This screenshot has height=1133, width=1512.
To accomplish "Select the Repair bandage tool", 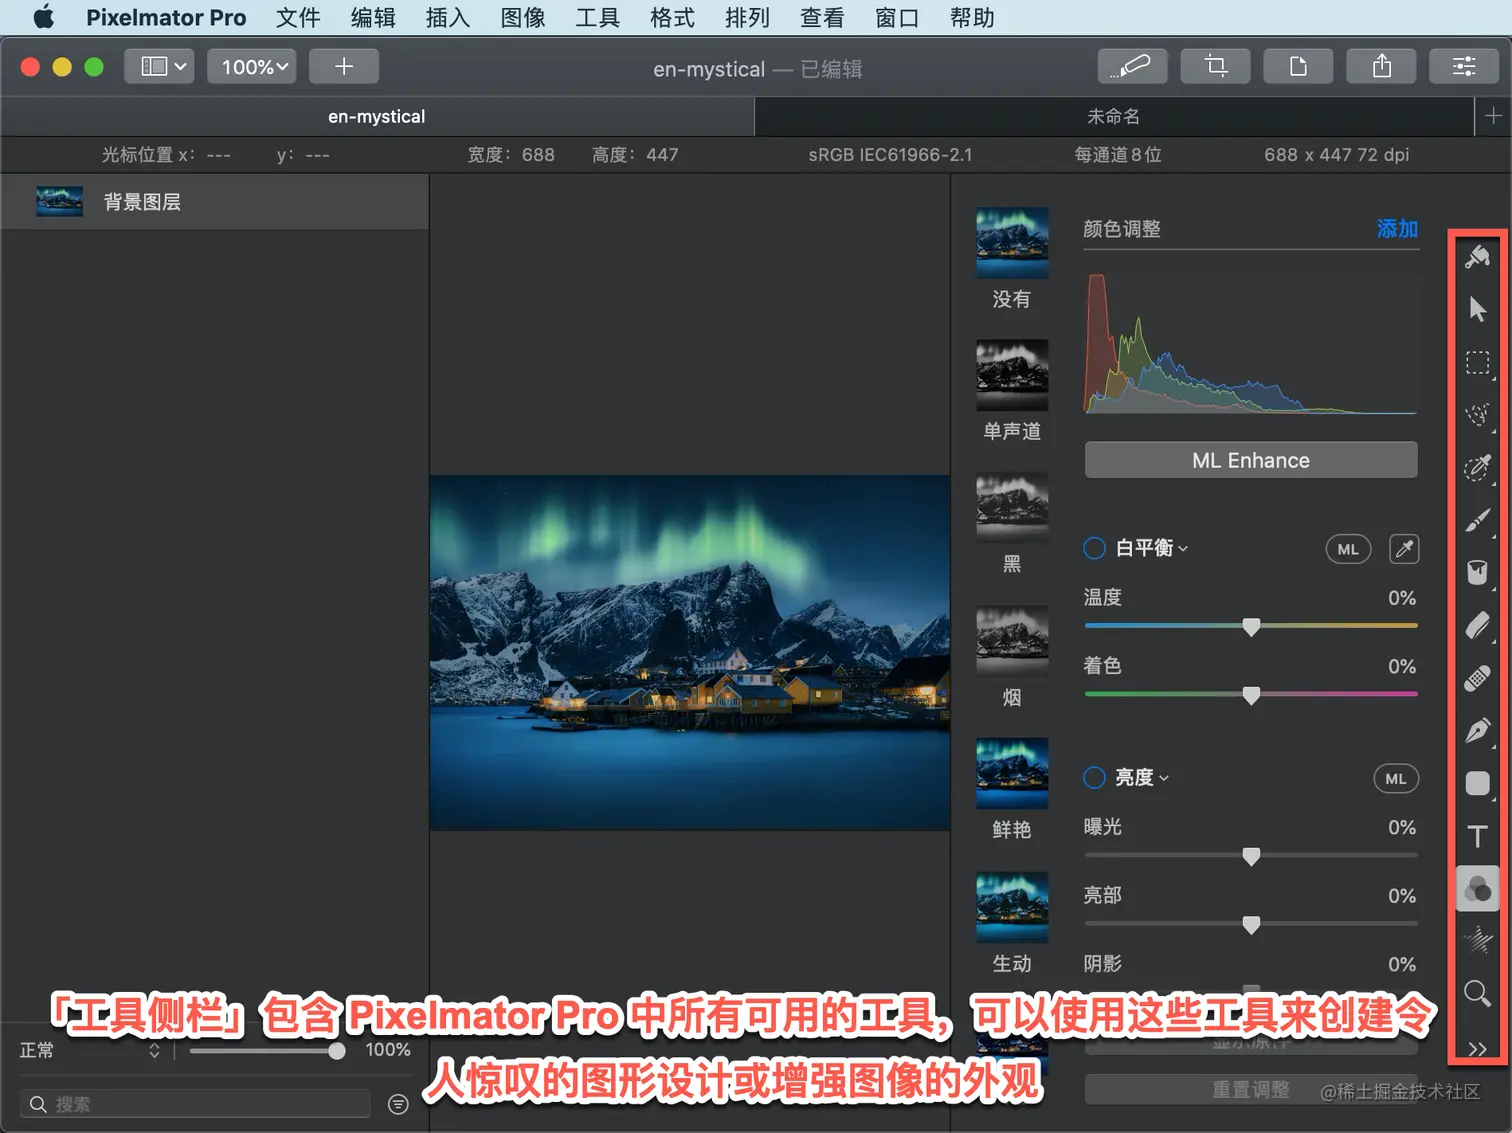I will pyautogui.click(x=1477, y=678).
